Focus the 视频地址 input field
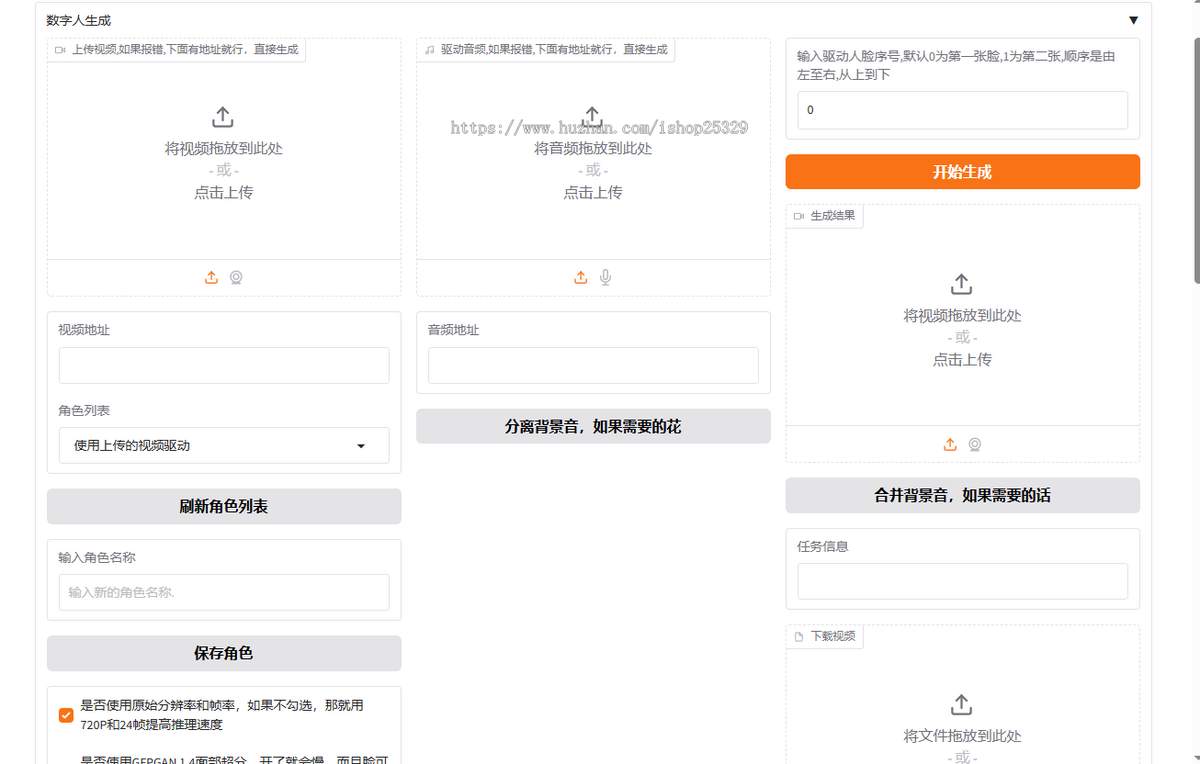This screenshot has width=1200, height=764. click(224, 366)
